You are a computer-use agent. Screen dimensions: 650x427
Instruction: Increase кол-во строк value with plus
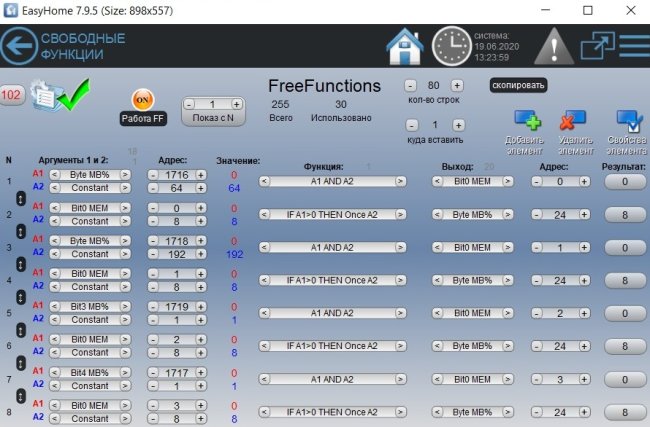pos(457,86)
